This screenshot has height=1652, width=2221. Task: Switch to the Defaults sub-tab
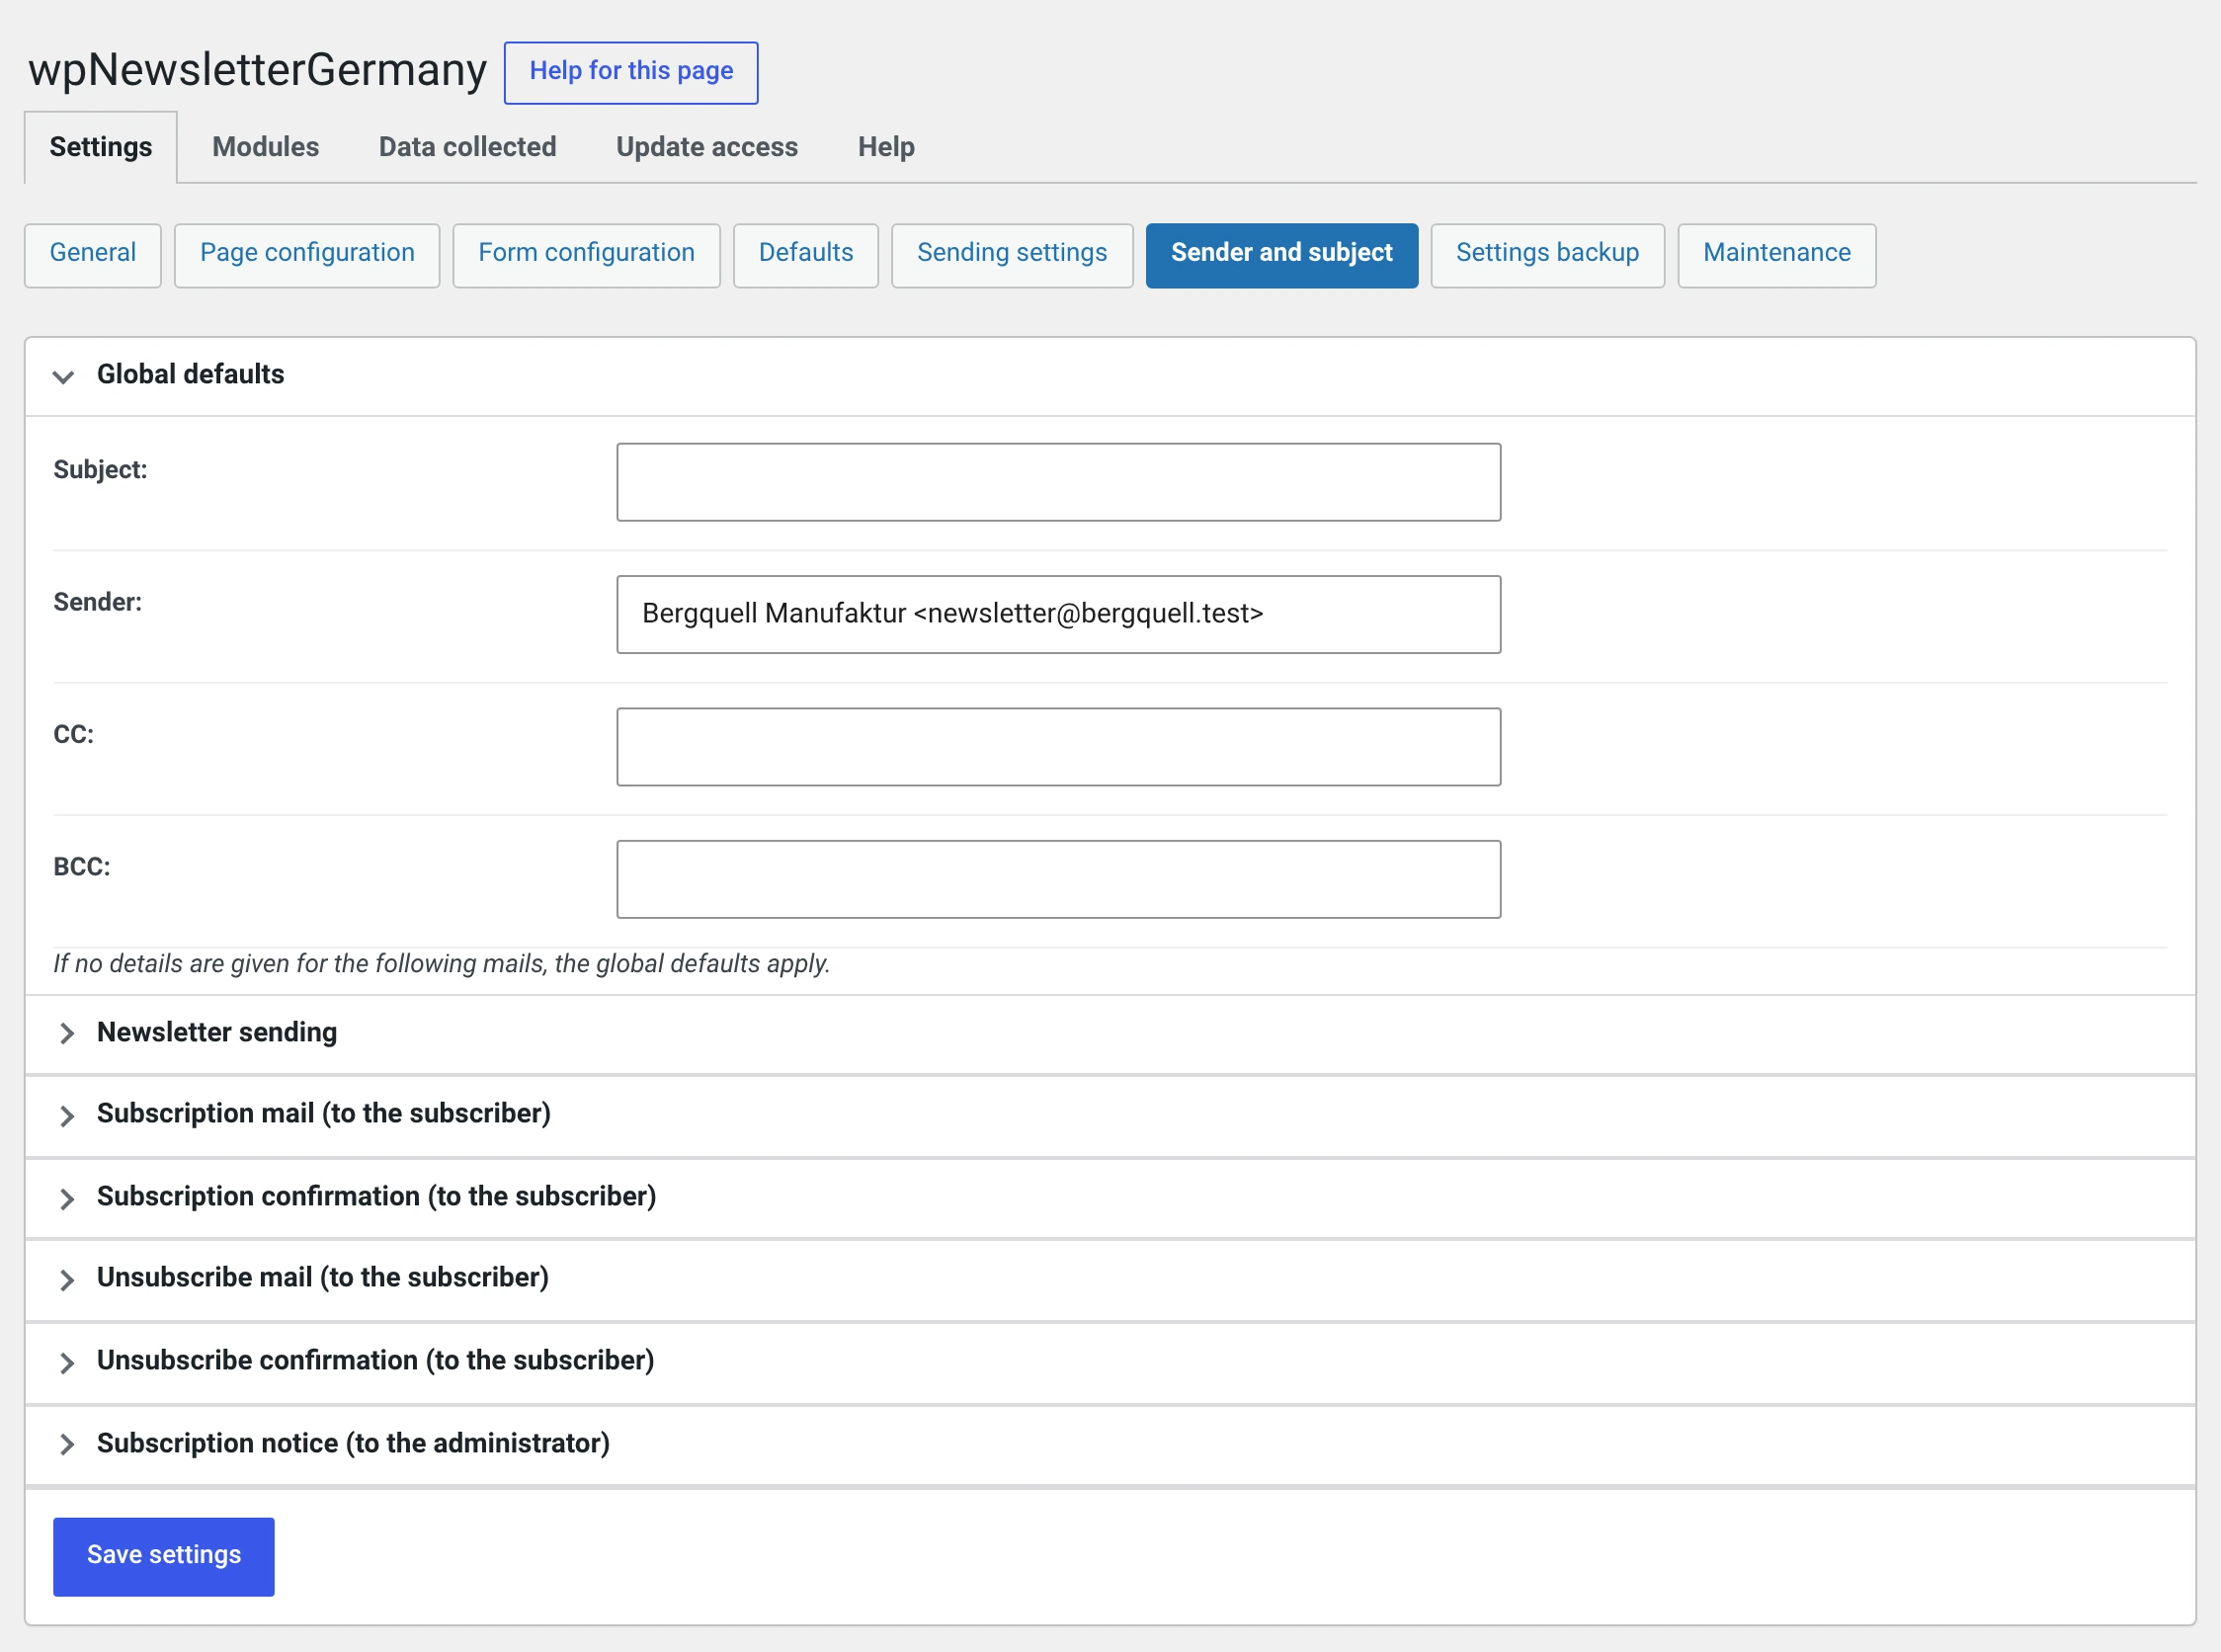tap(806, 254)
